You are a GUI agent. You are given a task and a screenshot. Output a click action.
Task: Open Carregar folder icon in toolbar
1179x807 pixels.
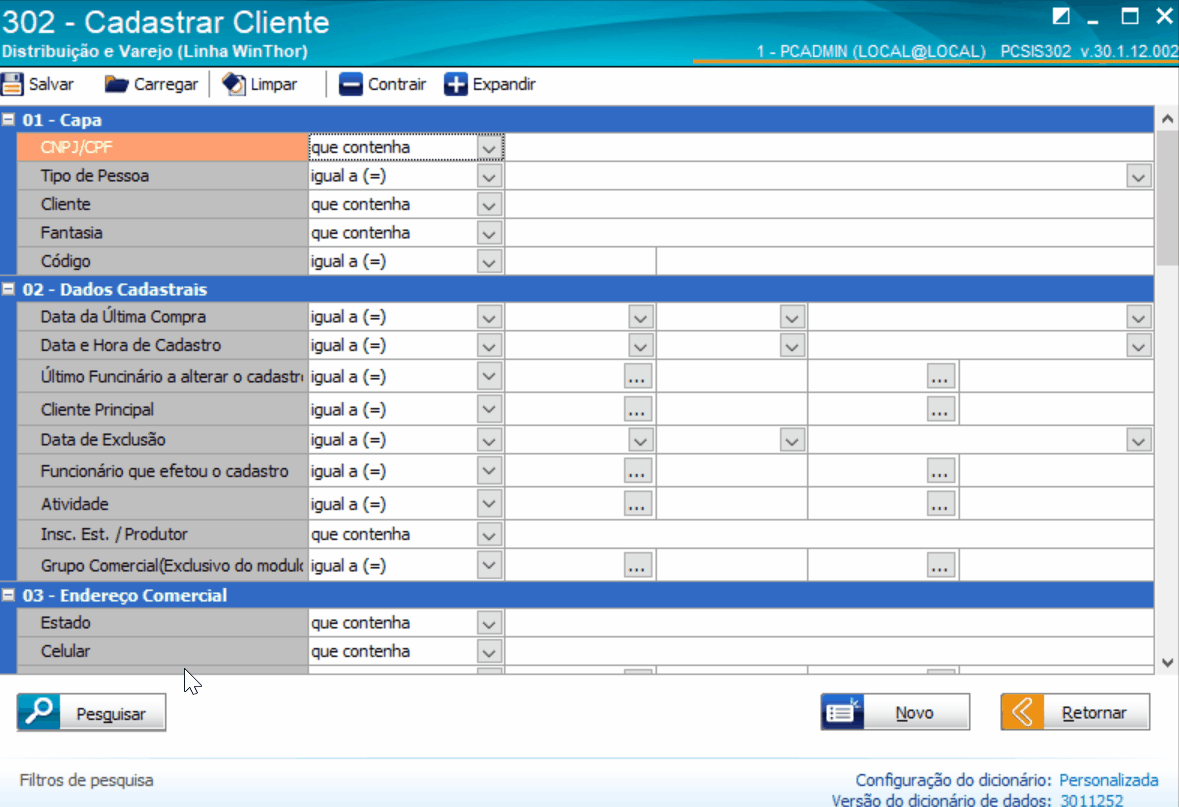[x=116, y=84]
